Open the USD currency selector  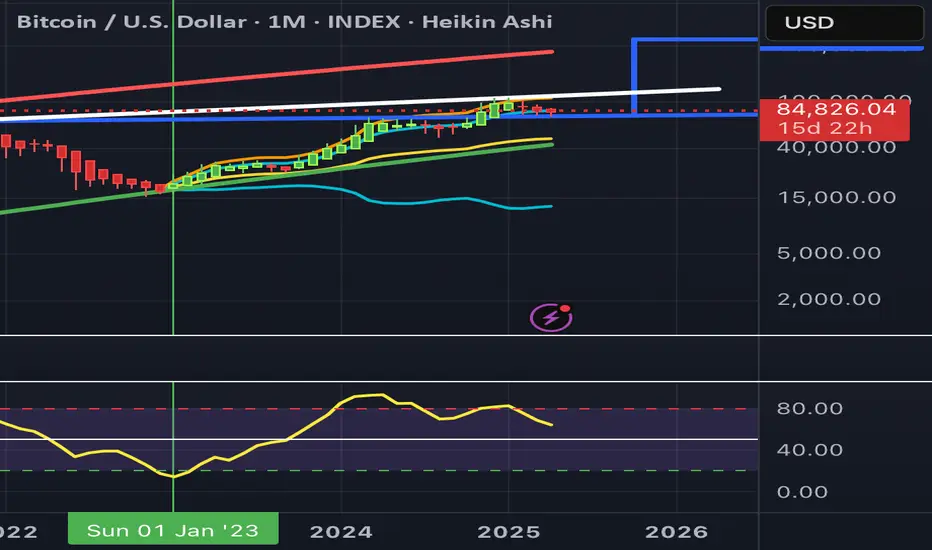(x=844, y=23)
